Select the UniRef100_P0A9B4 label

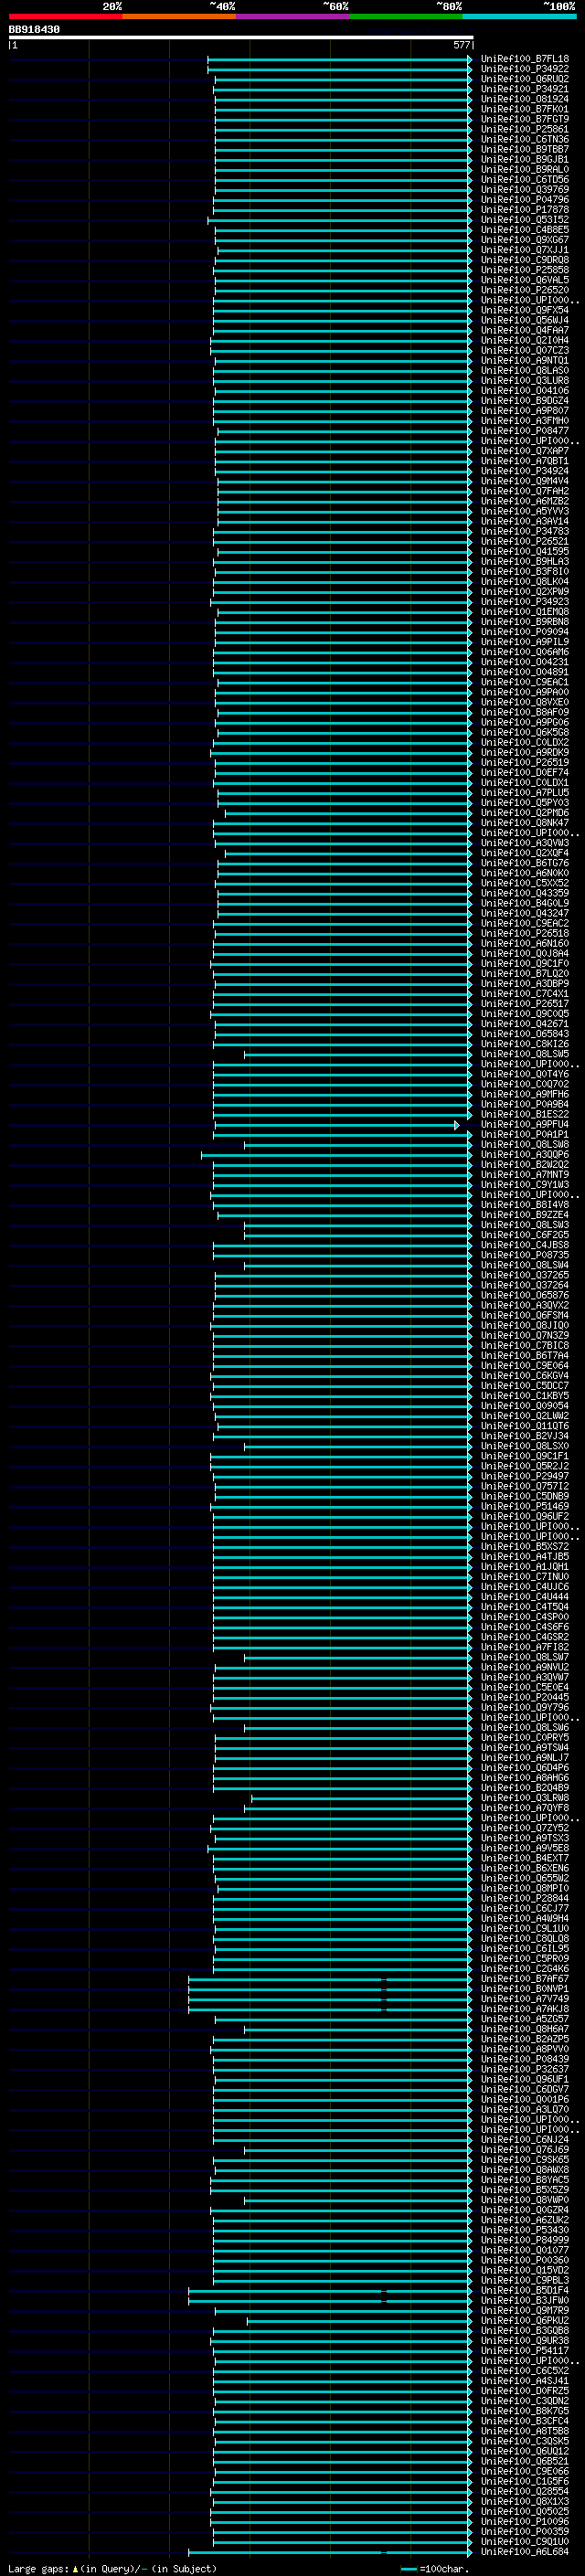pyautogui.click(x=524, y=1104)
